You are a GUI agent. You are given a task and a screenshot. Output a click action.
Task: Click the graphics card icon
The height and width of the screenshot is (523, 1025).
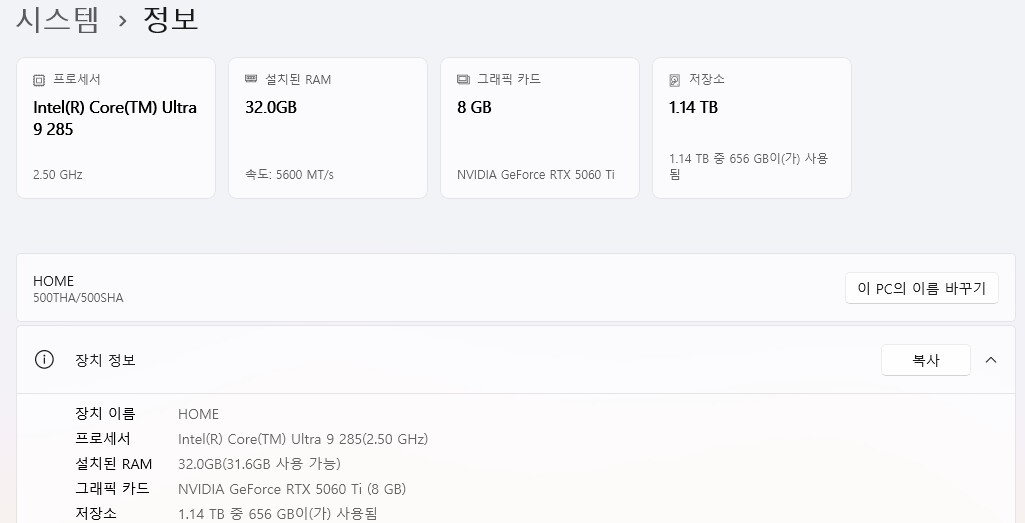pos(463,79)
